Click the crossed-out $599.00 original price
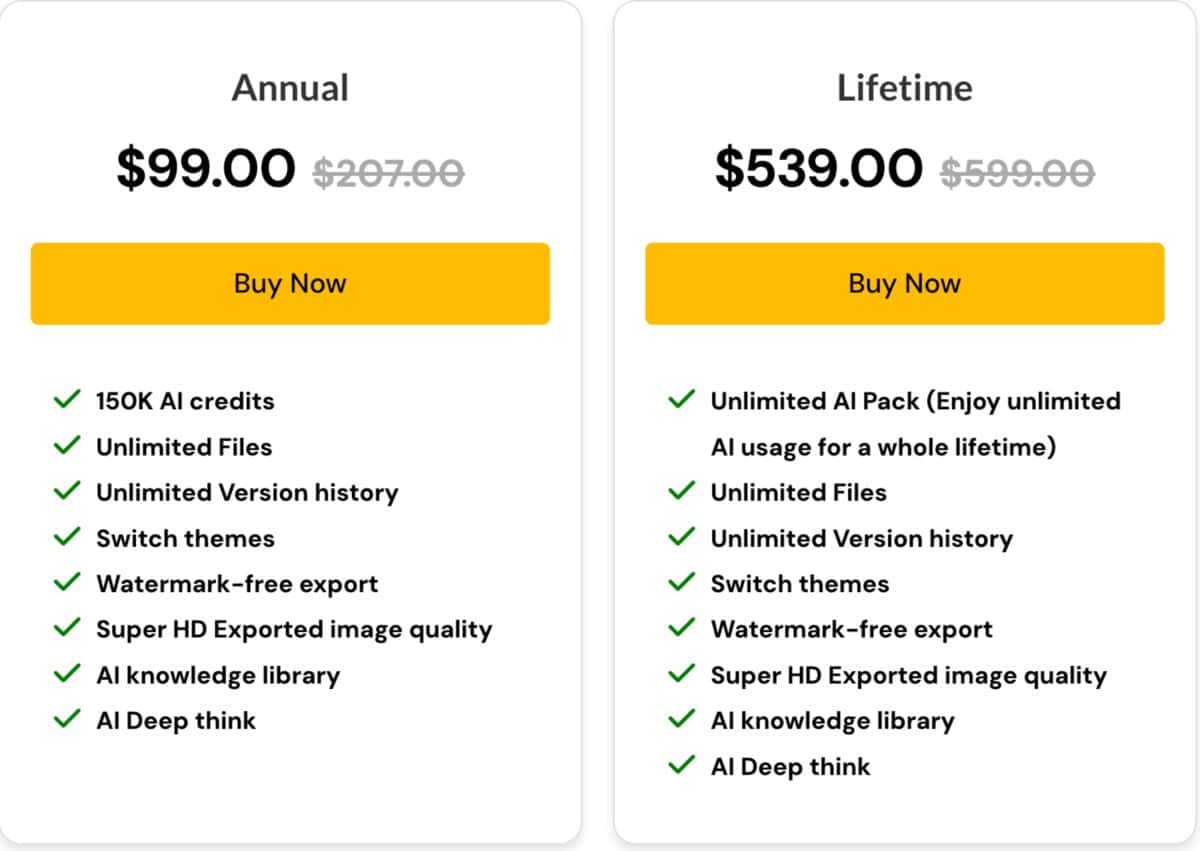 coord(1017,173)
